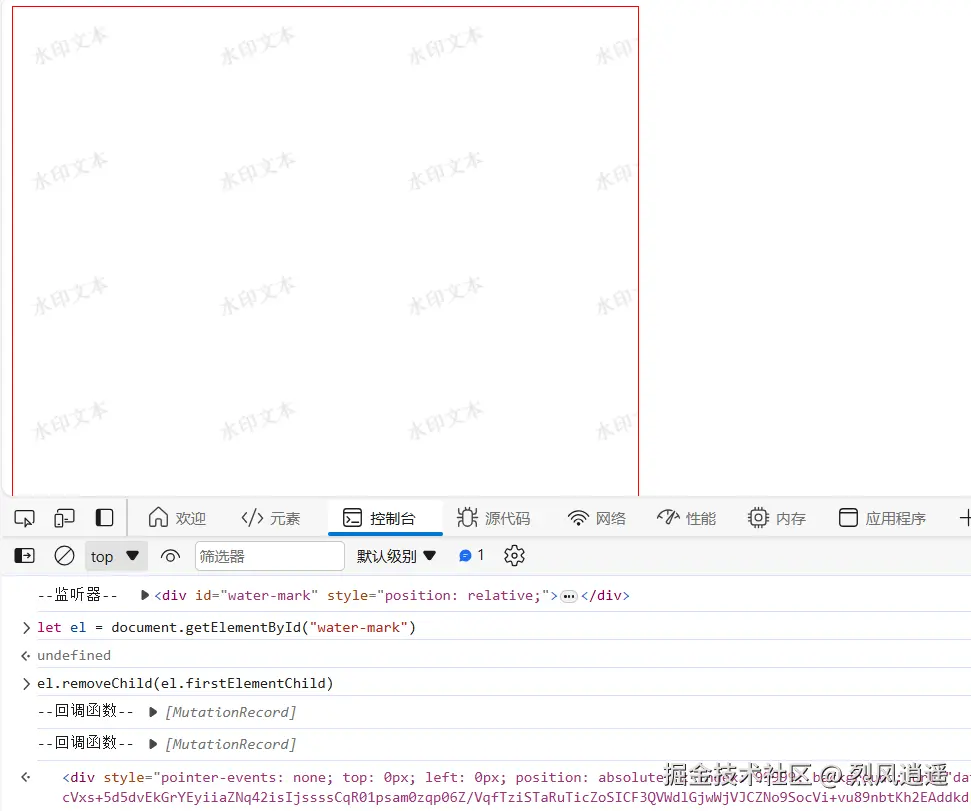Switch to the 元素 elements tab

click(271, 518)
